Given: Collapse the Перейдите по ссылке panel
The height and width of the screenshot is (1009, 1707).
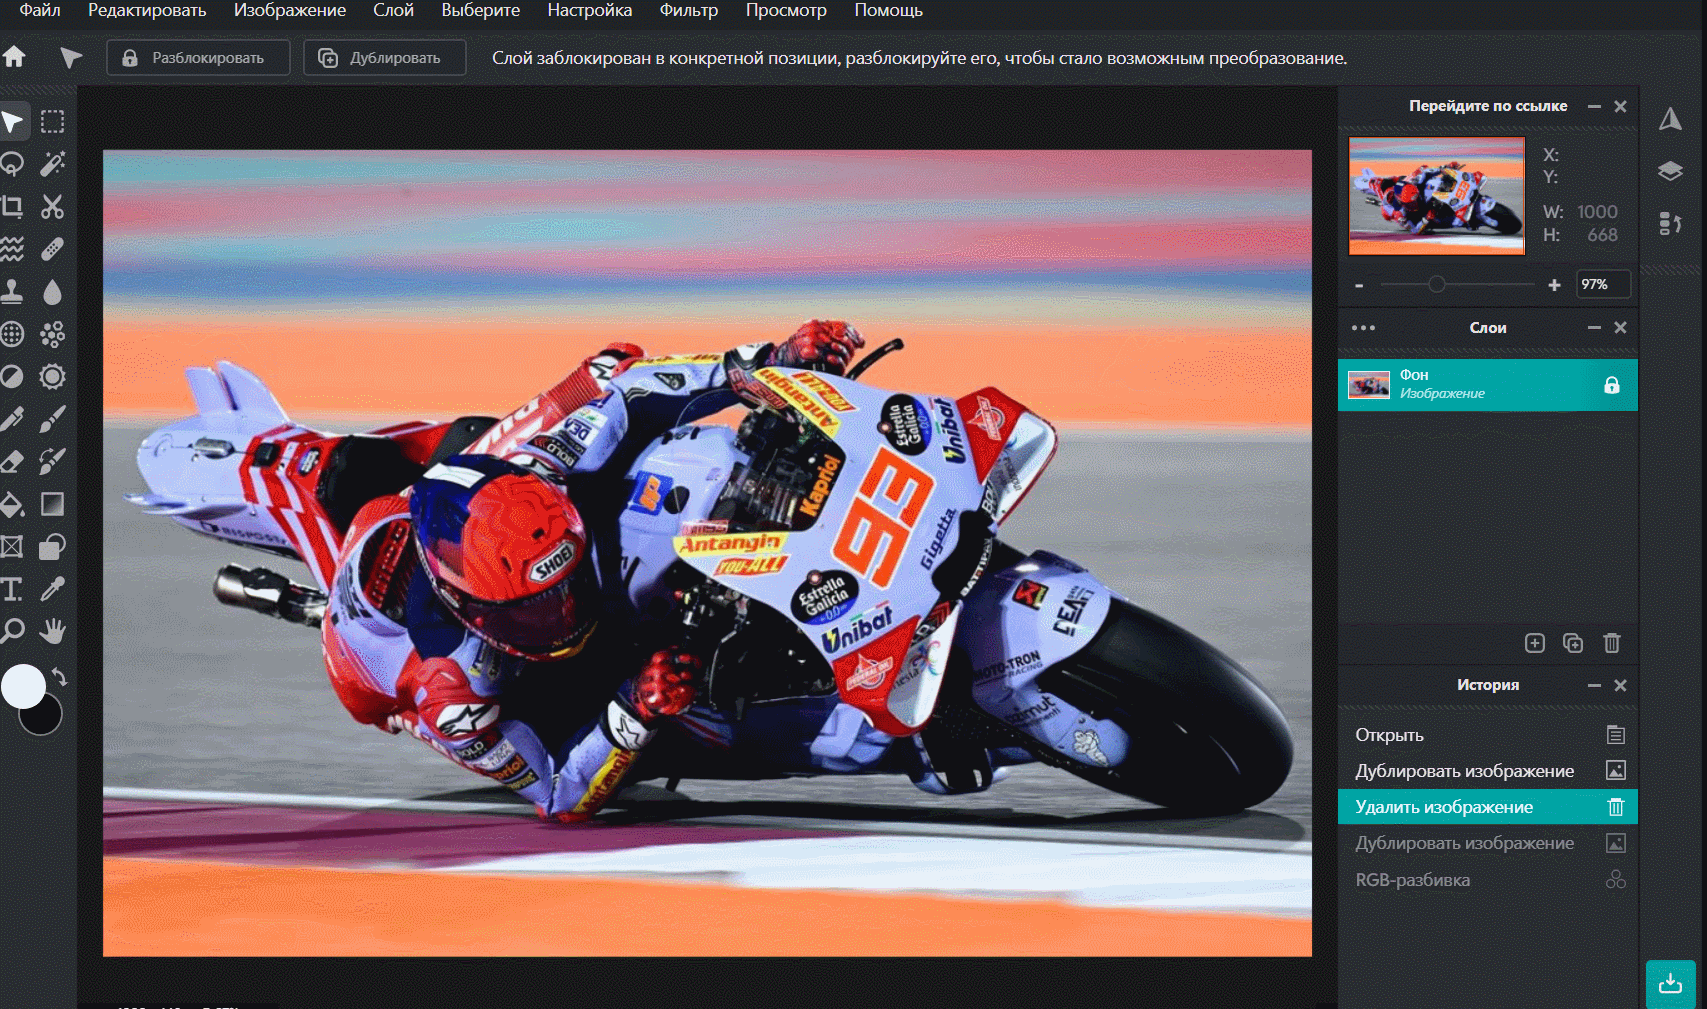Looking at the screenshot, I should click(1594, 106).
